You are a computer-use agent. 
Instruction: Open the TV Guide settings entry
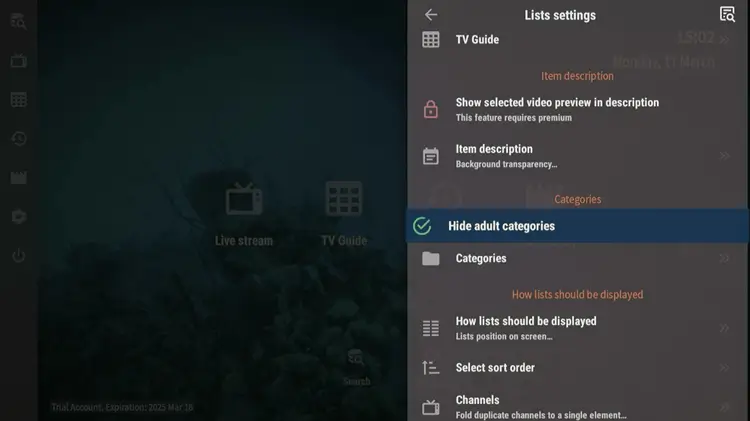point(477,40)
